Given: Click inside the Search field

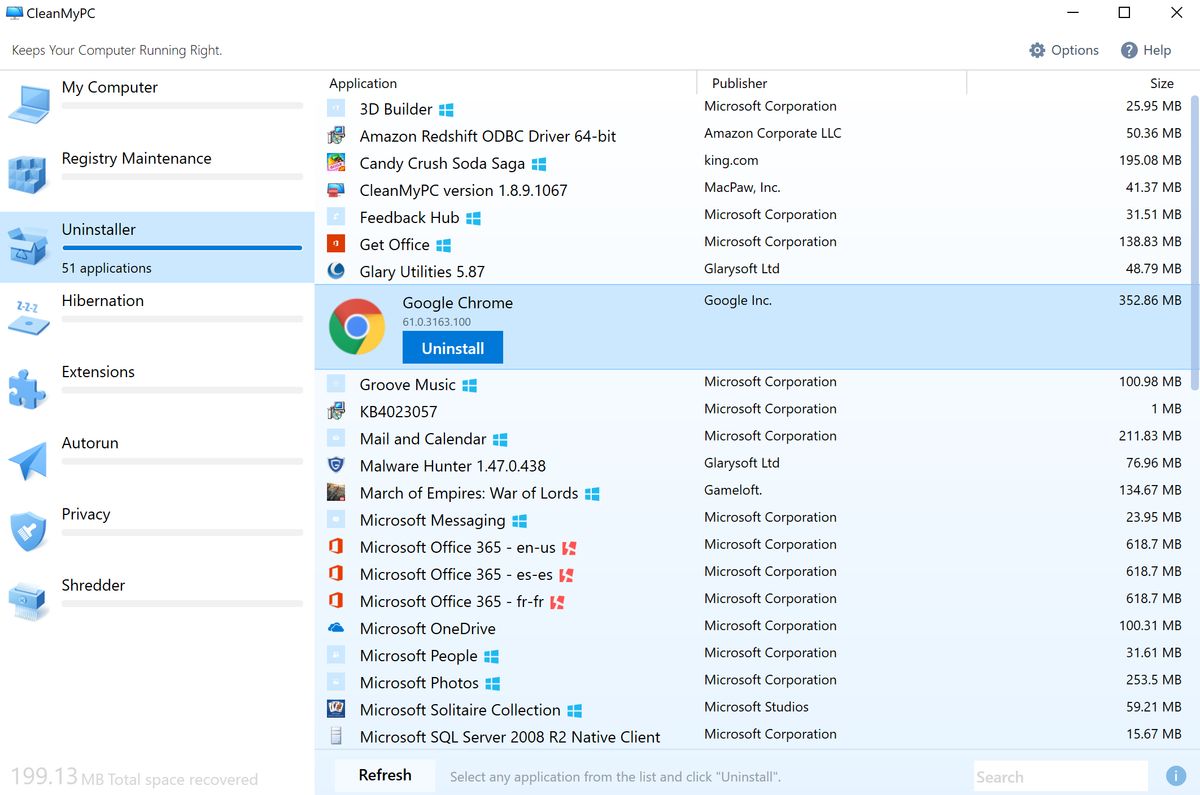Looking at the screenshot, I should [1060, 776].
